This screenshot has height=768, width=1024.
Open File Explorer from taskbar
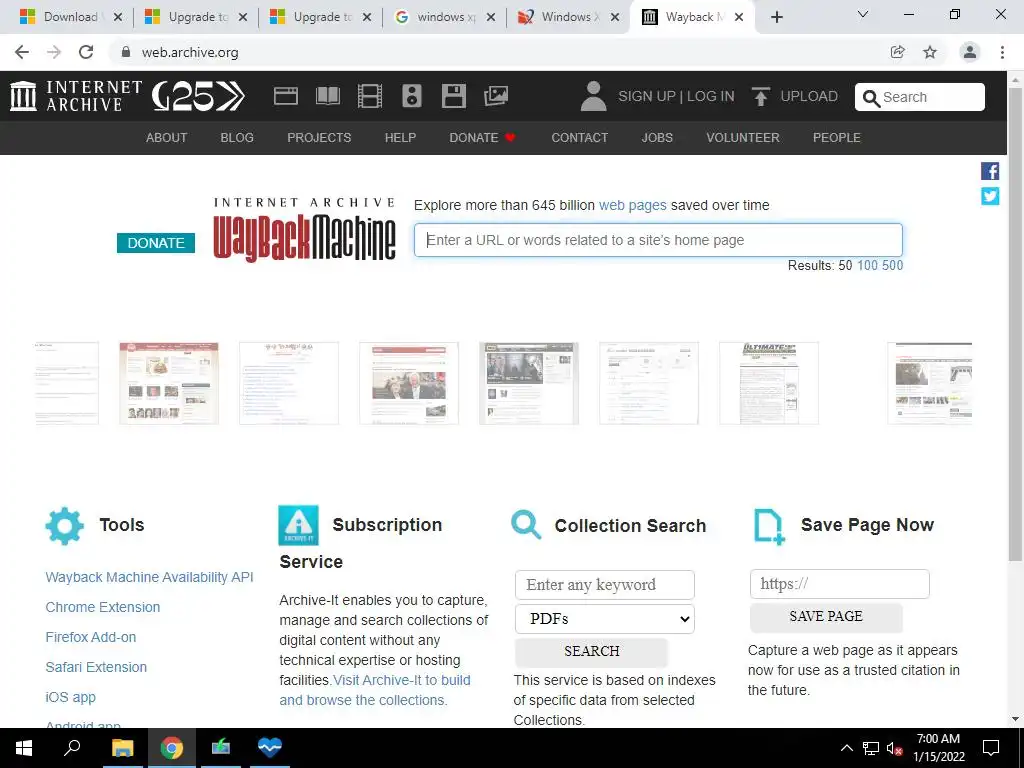(x=123, y=748)
